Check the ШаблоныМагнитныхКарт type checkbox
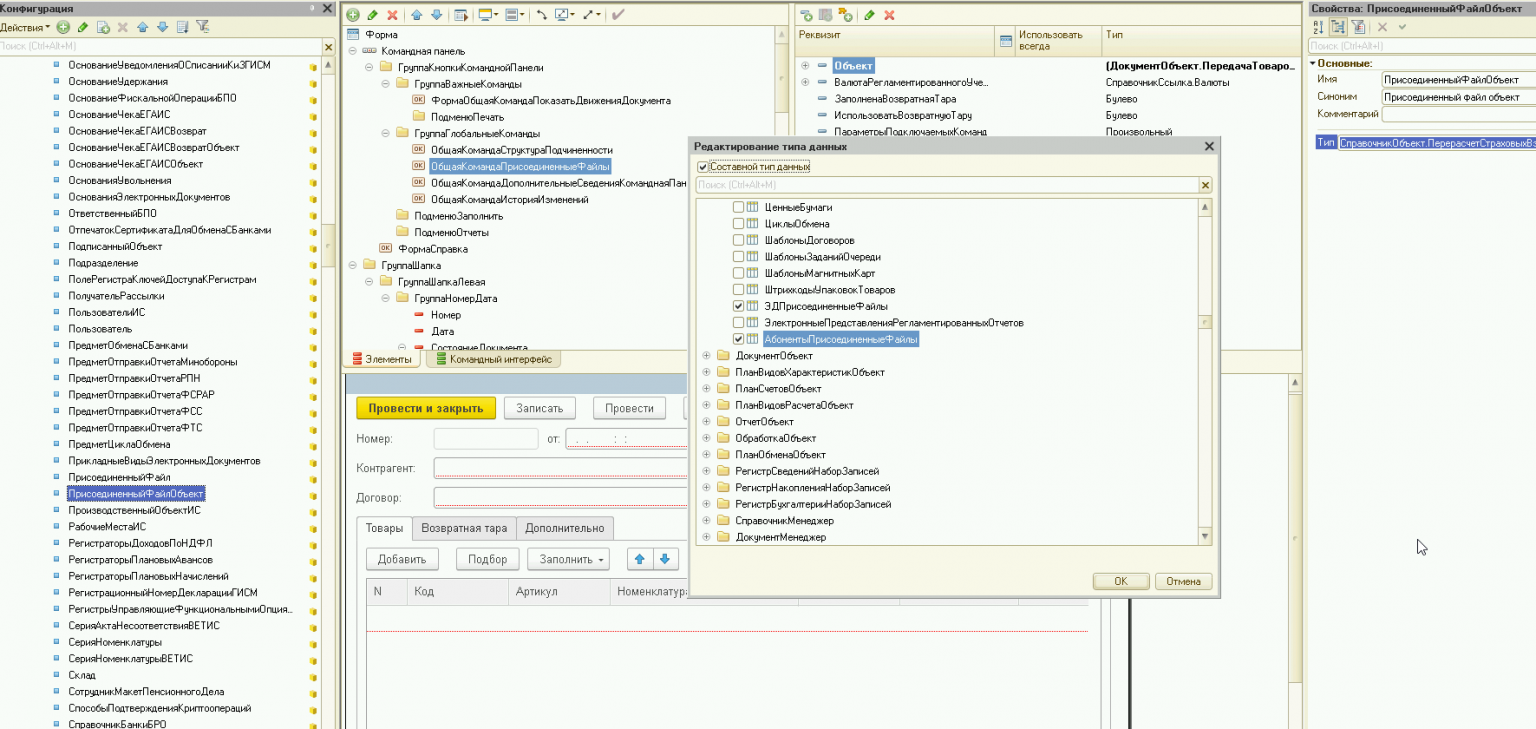1536x729 pixels. 738,273
